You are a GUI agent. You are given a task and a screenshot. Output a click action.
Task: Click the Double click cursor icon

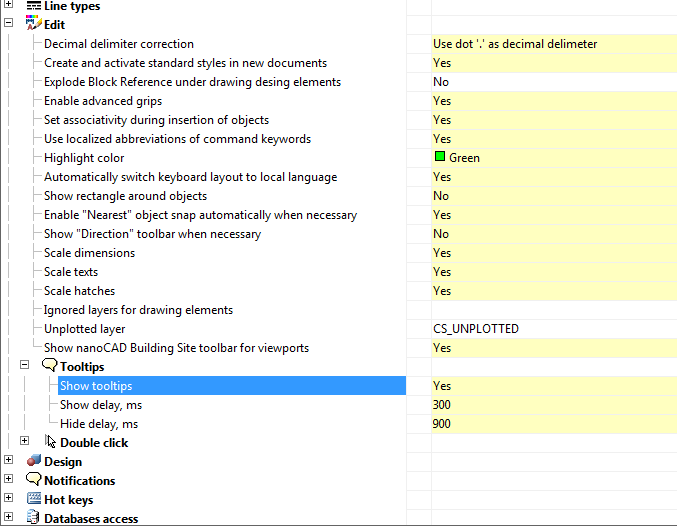click(x=51, y=442)
